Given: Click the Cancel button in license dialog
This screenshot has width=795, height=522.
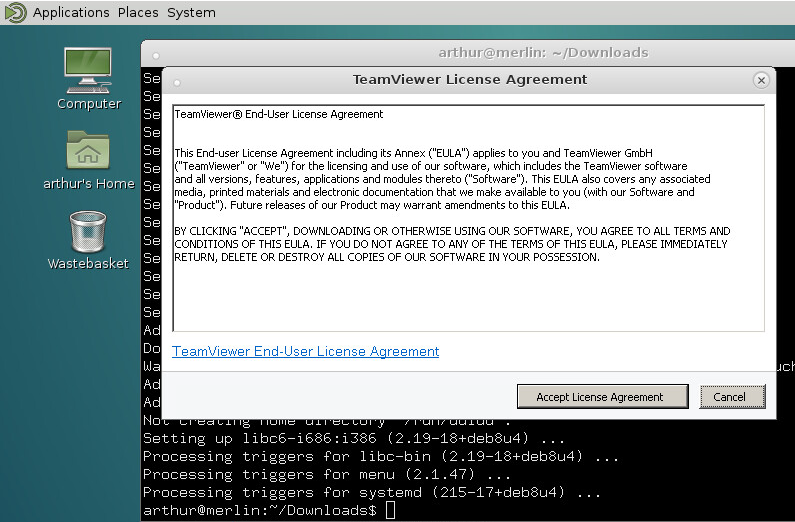Looking at the screenshot, I should pyautogui.click(x=732, y=396).
